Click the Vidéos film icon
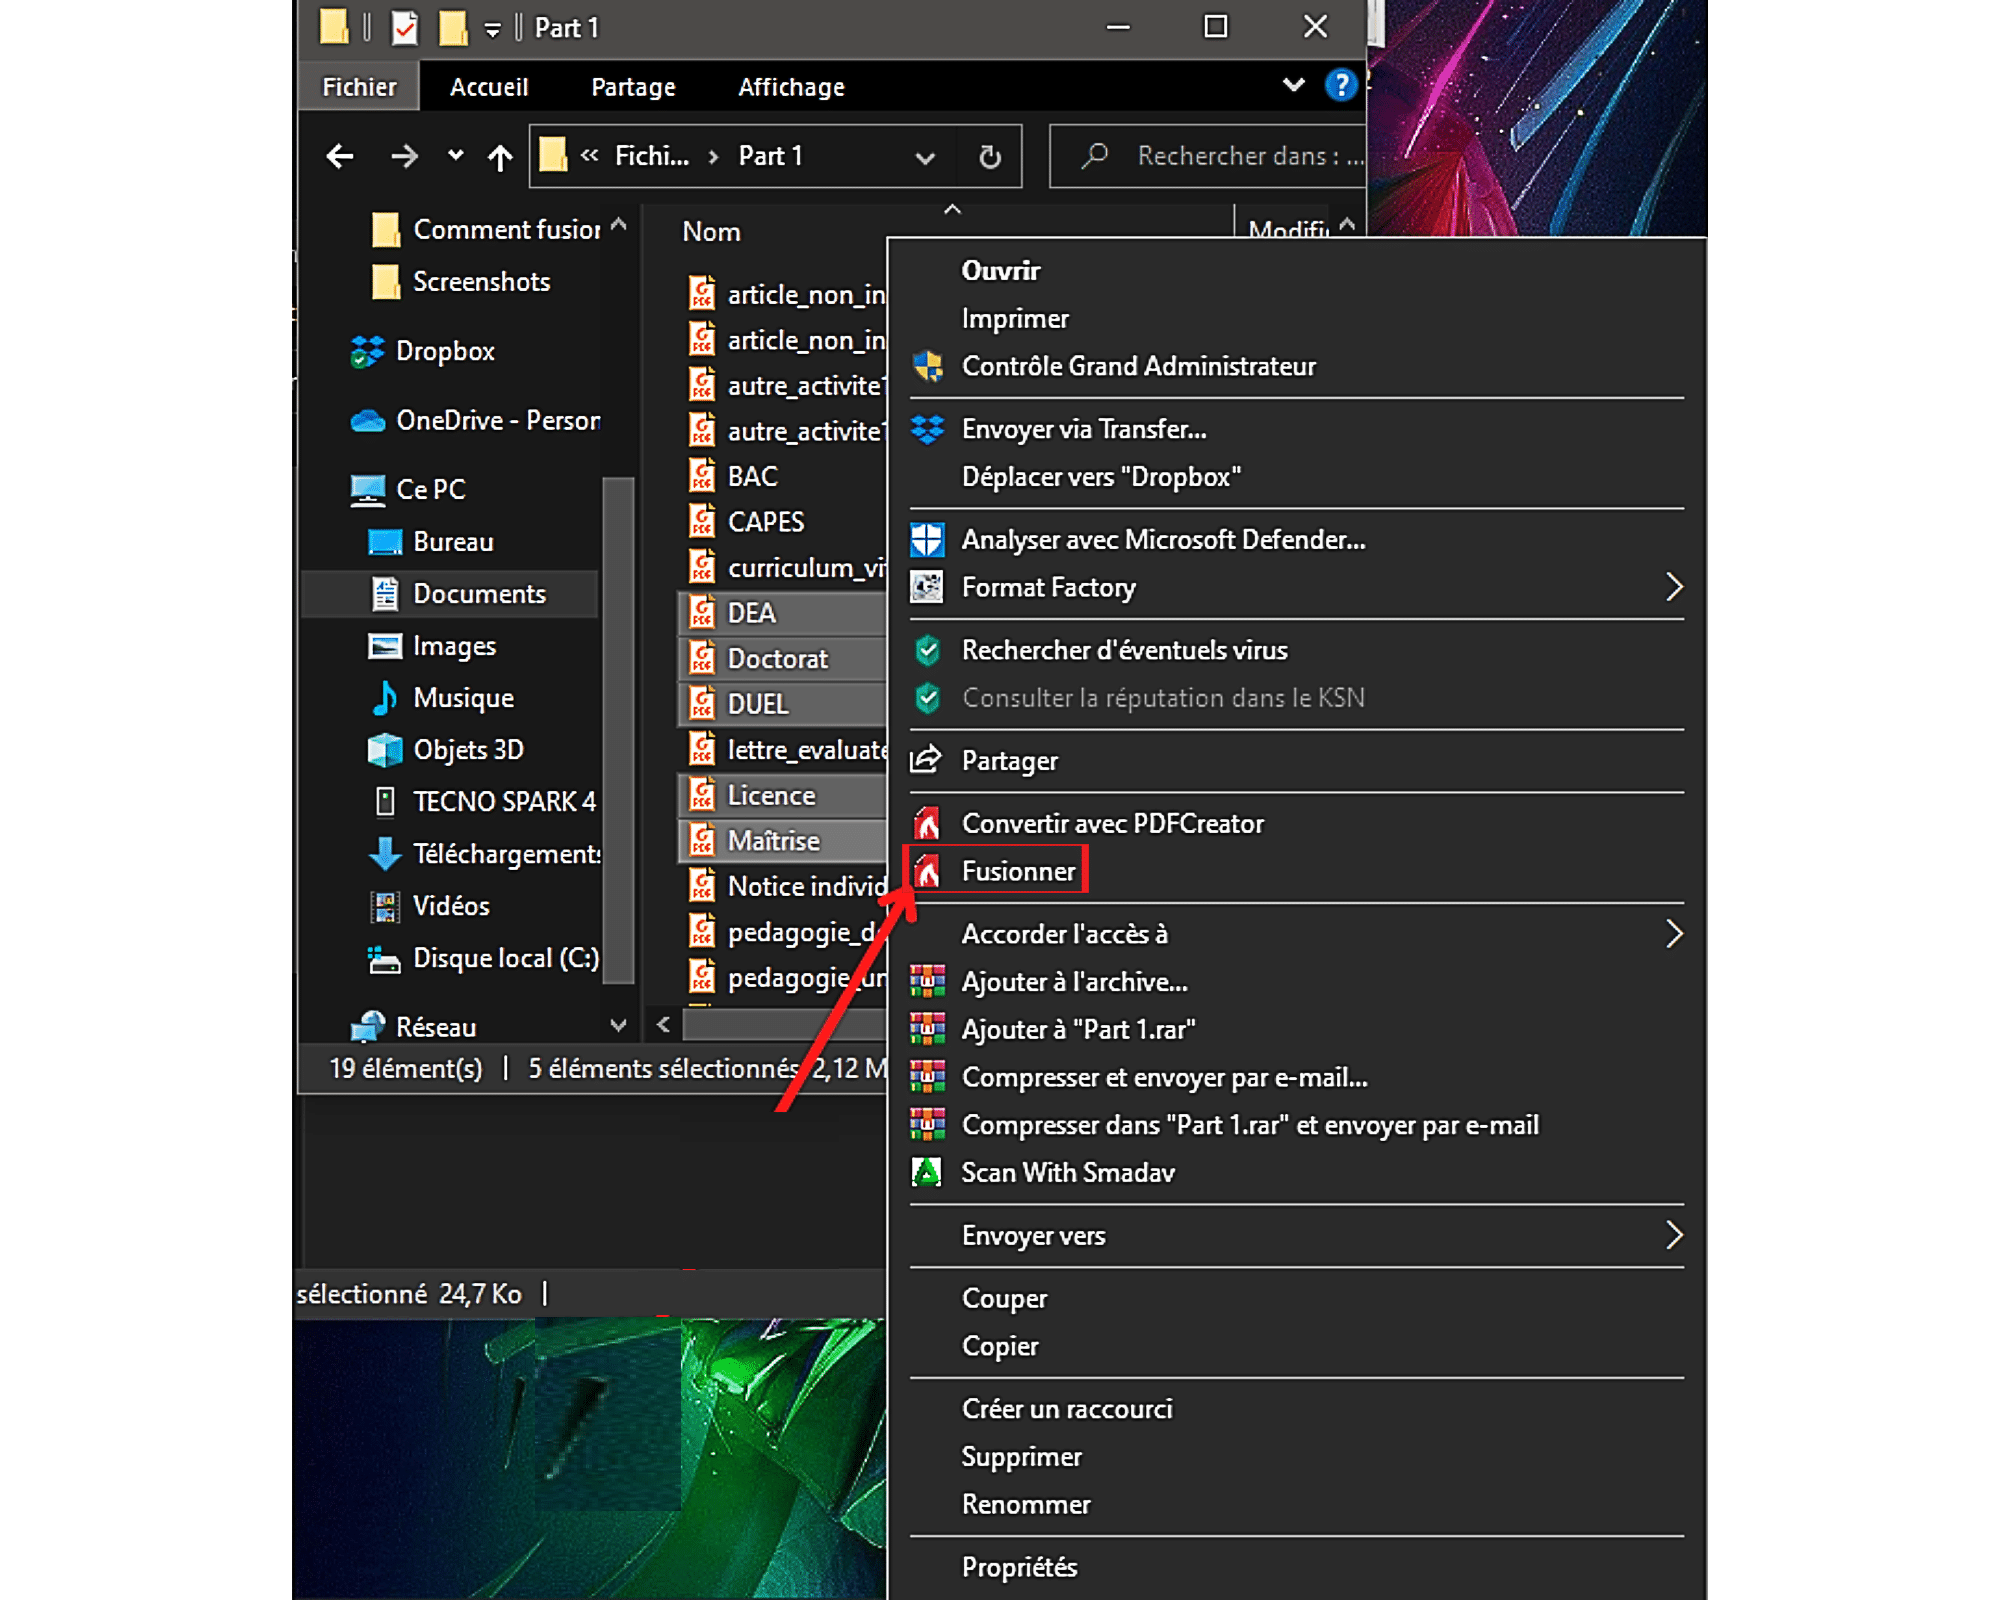The image size is (2000, 1600). point(385,906)
